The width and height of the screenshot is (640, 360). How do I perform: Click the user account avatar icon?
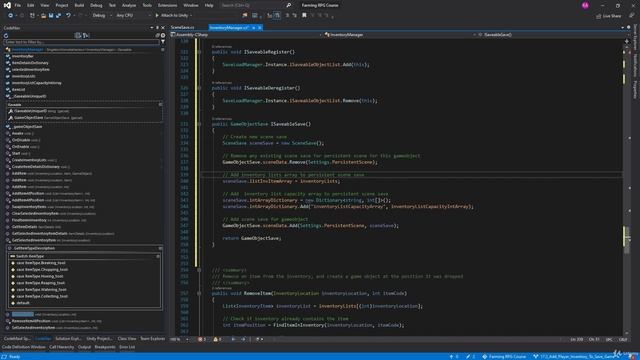tap(585, 5)
